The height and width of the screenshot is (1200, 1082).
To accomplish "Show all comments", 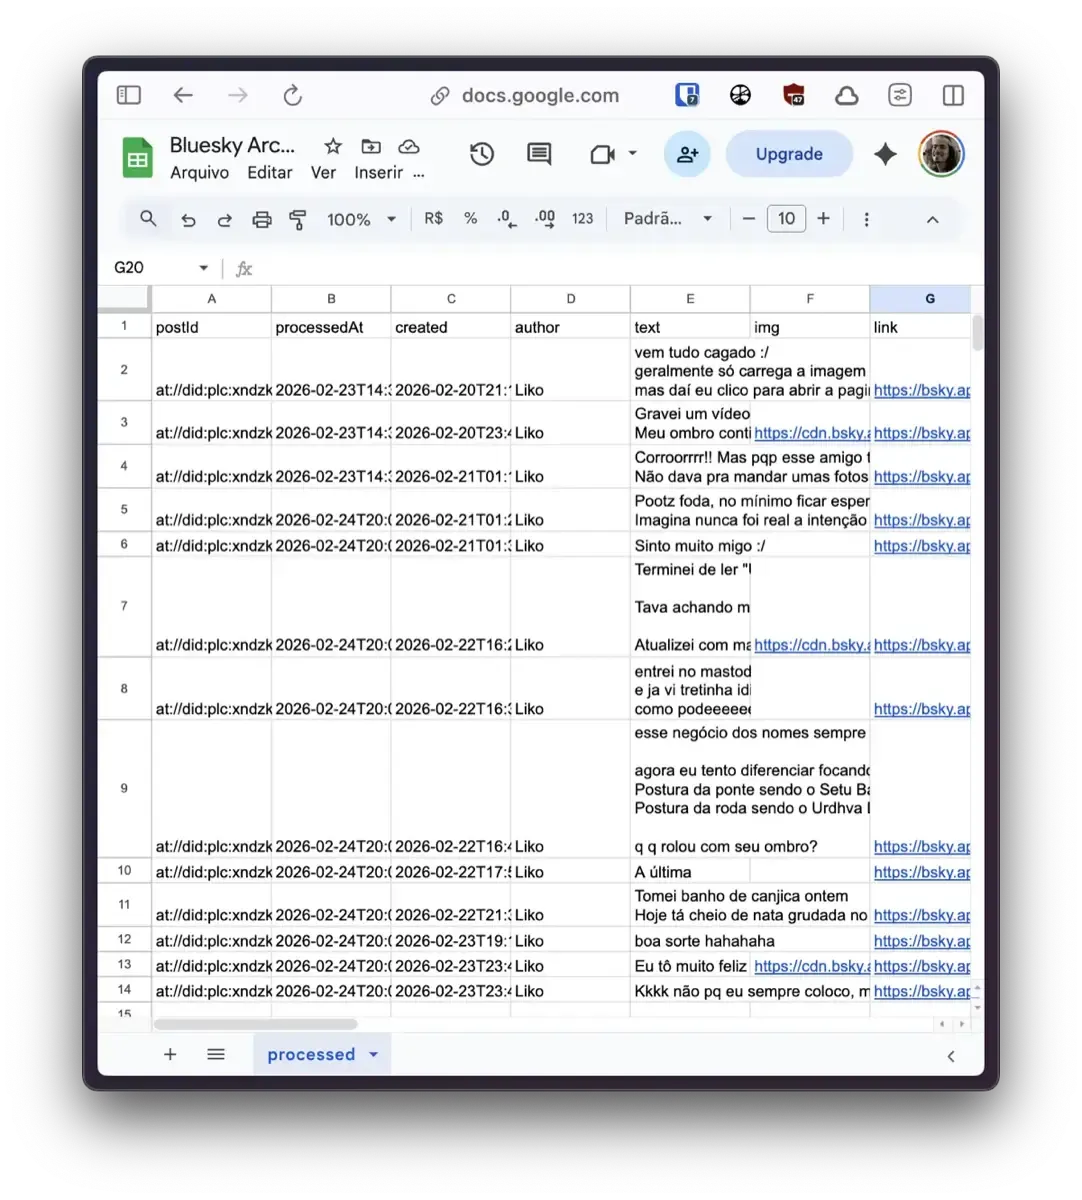I will [x=539, y=154].
